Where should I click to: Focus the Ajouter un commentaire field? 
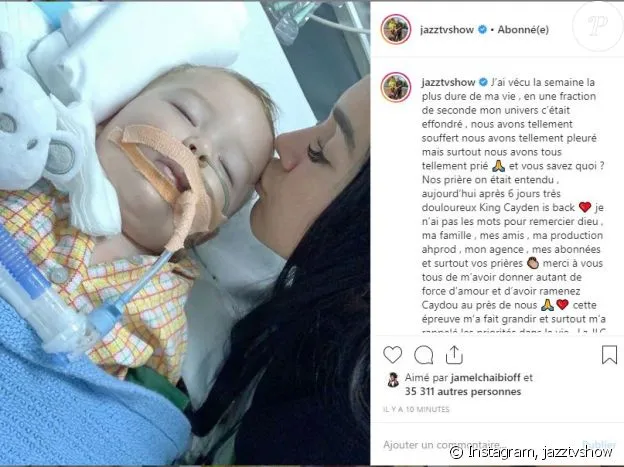[x=478, y=444]
